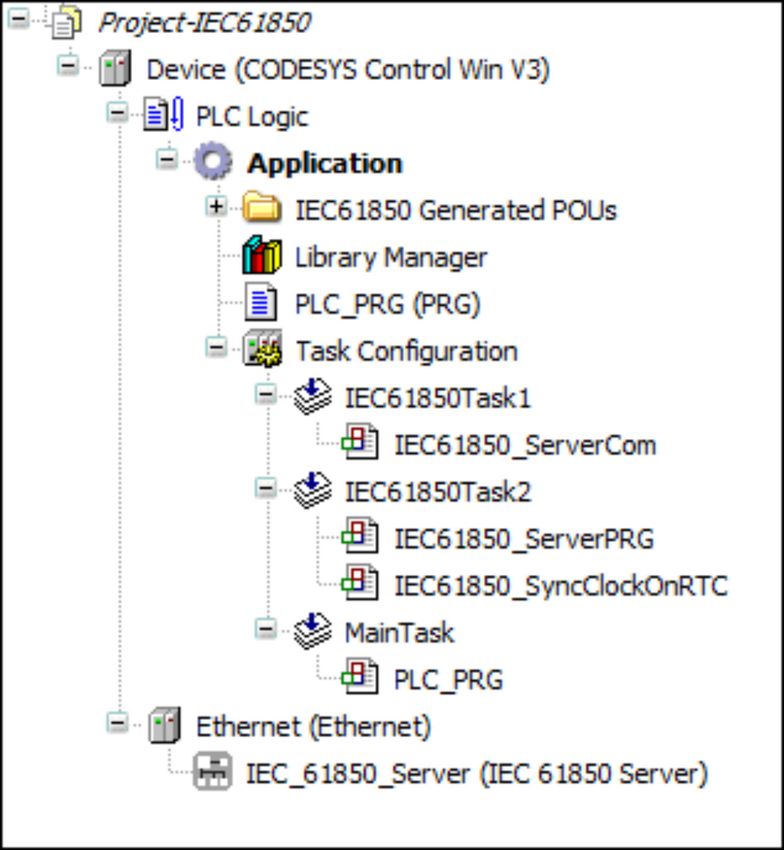Select the Project-IEC61850 root node
784x850 pixels.
click(x=204, y=23)
